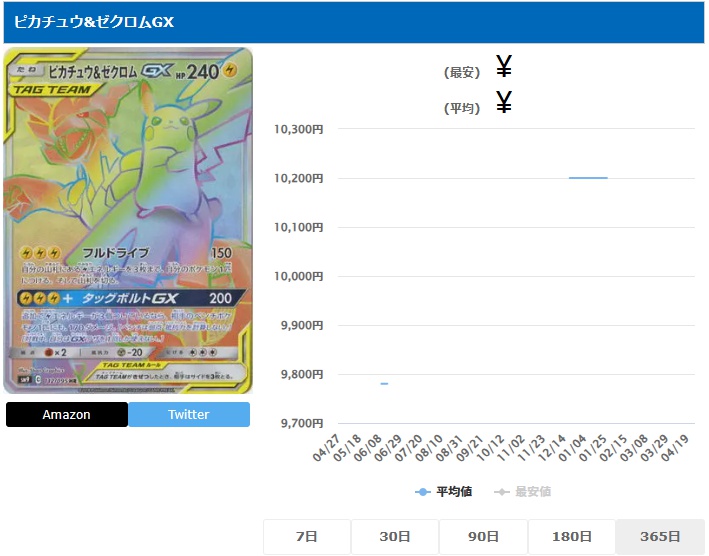Select the 7日 period tab
709x556 pixels.
click(307, 537)
